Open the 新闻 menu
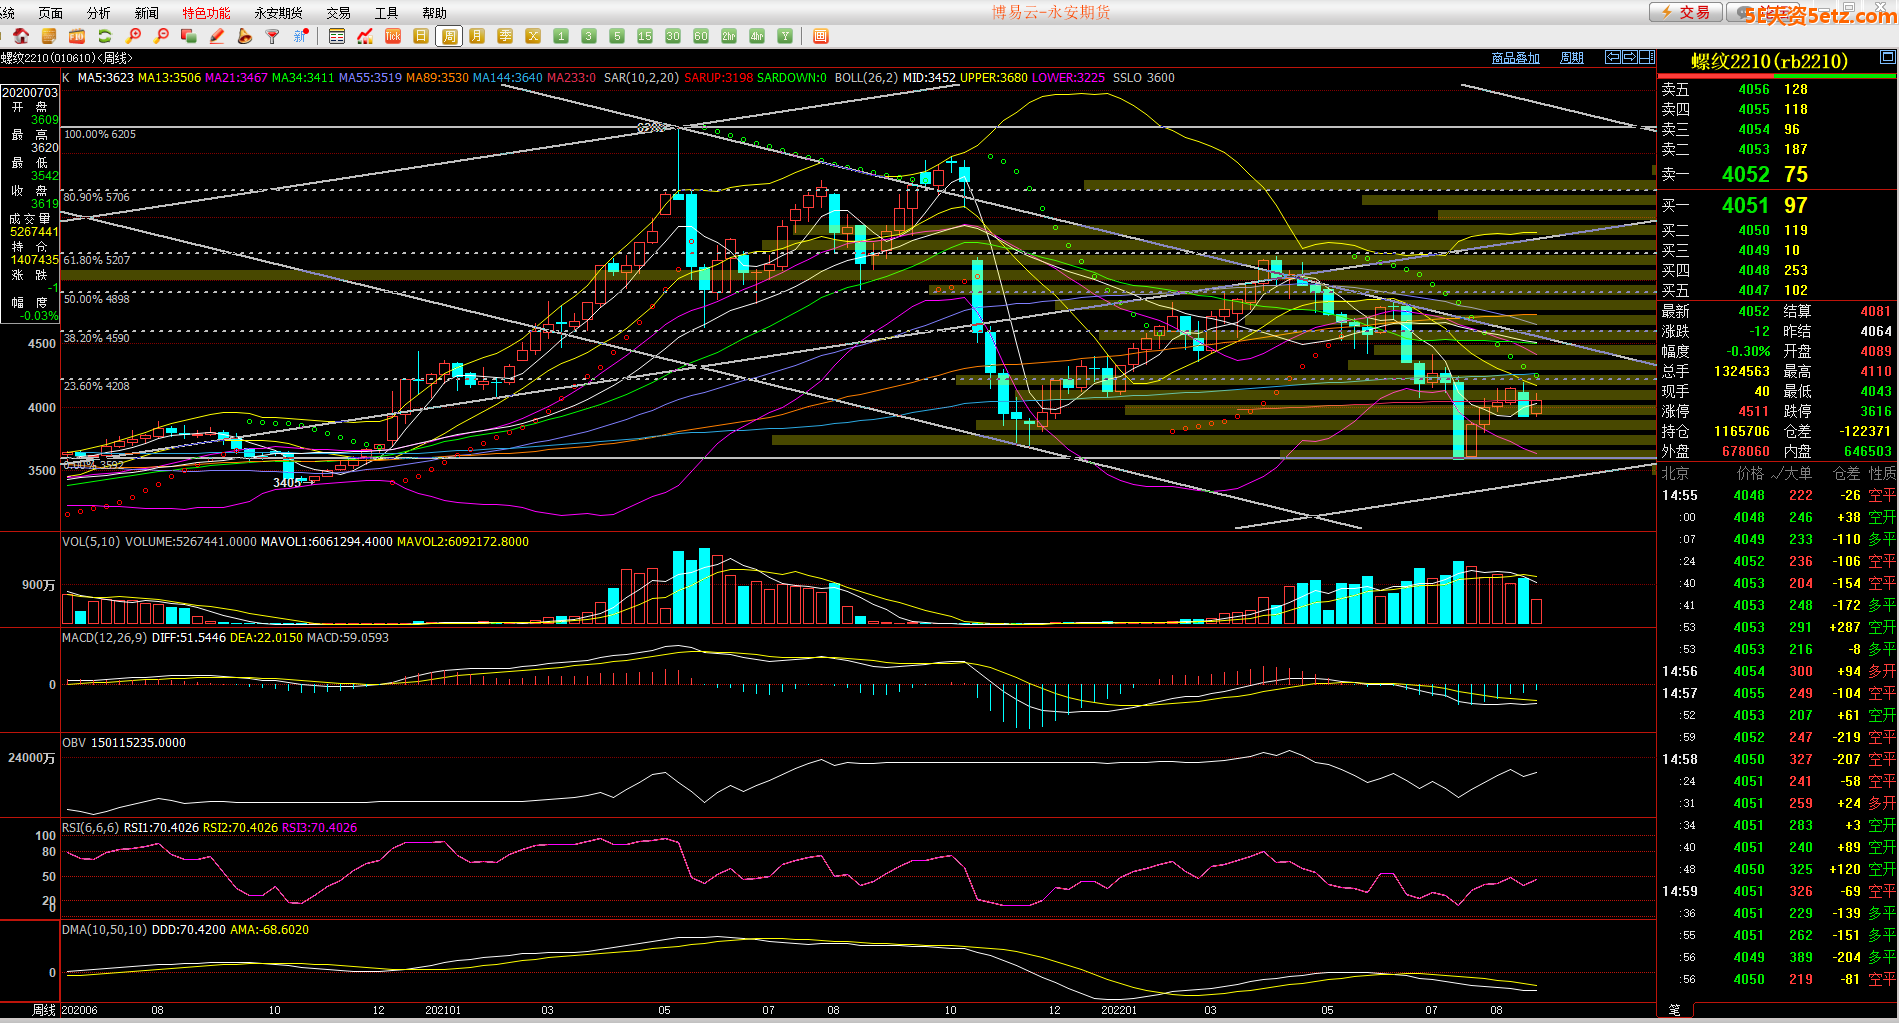 pos(147,13)
